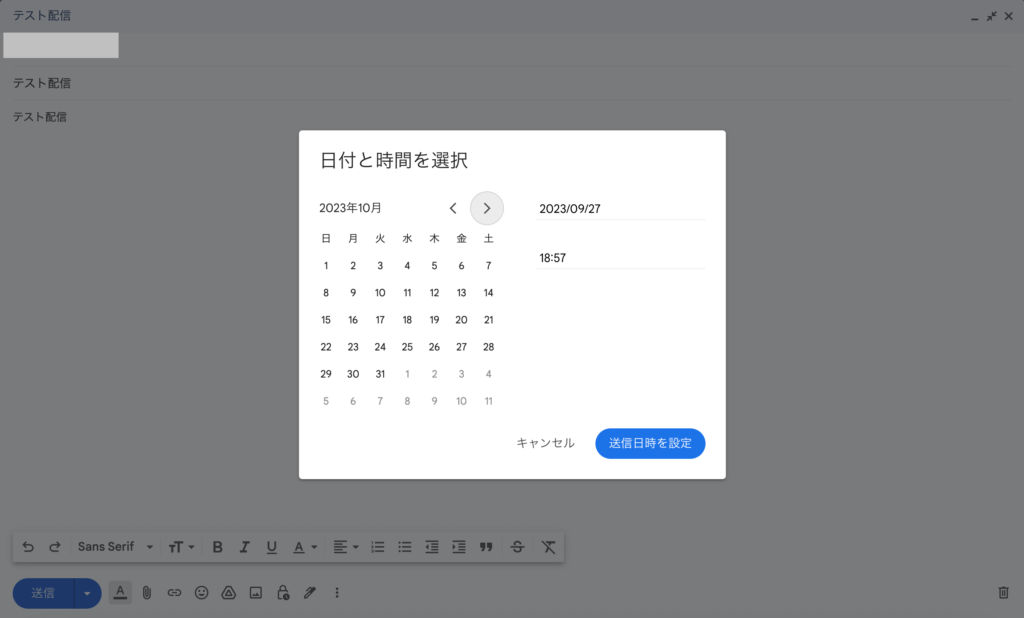Open the Sans Serif font dropdown

click(116, 547)
